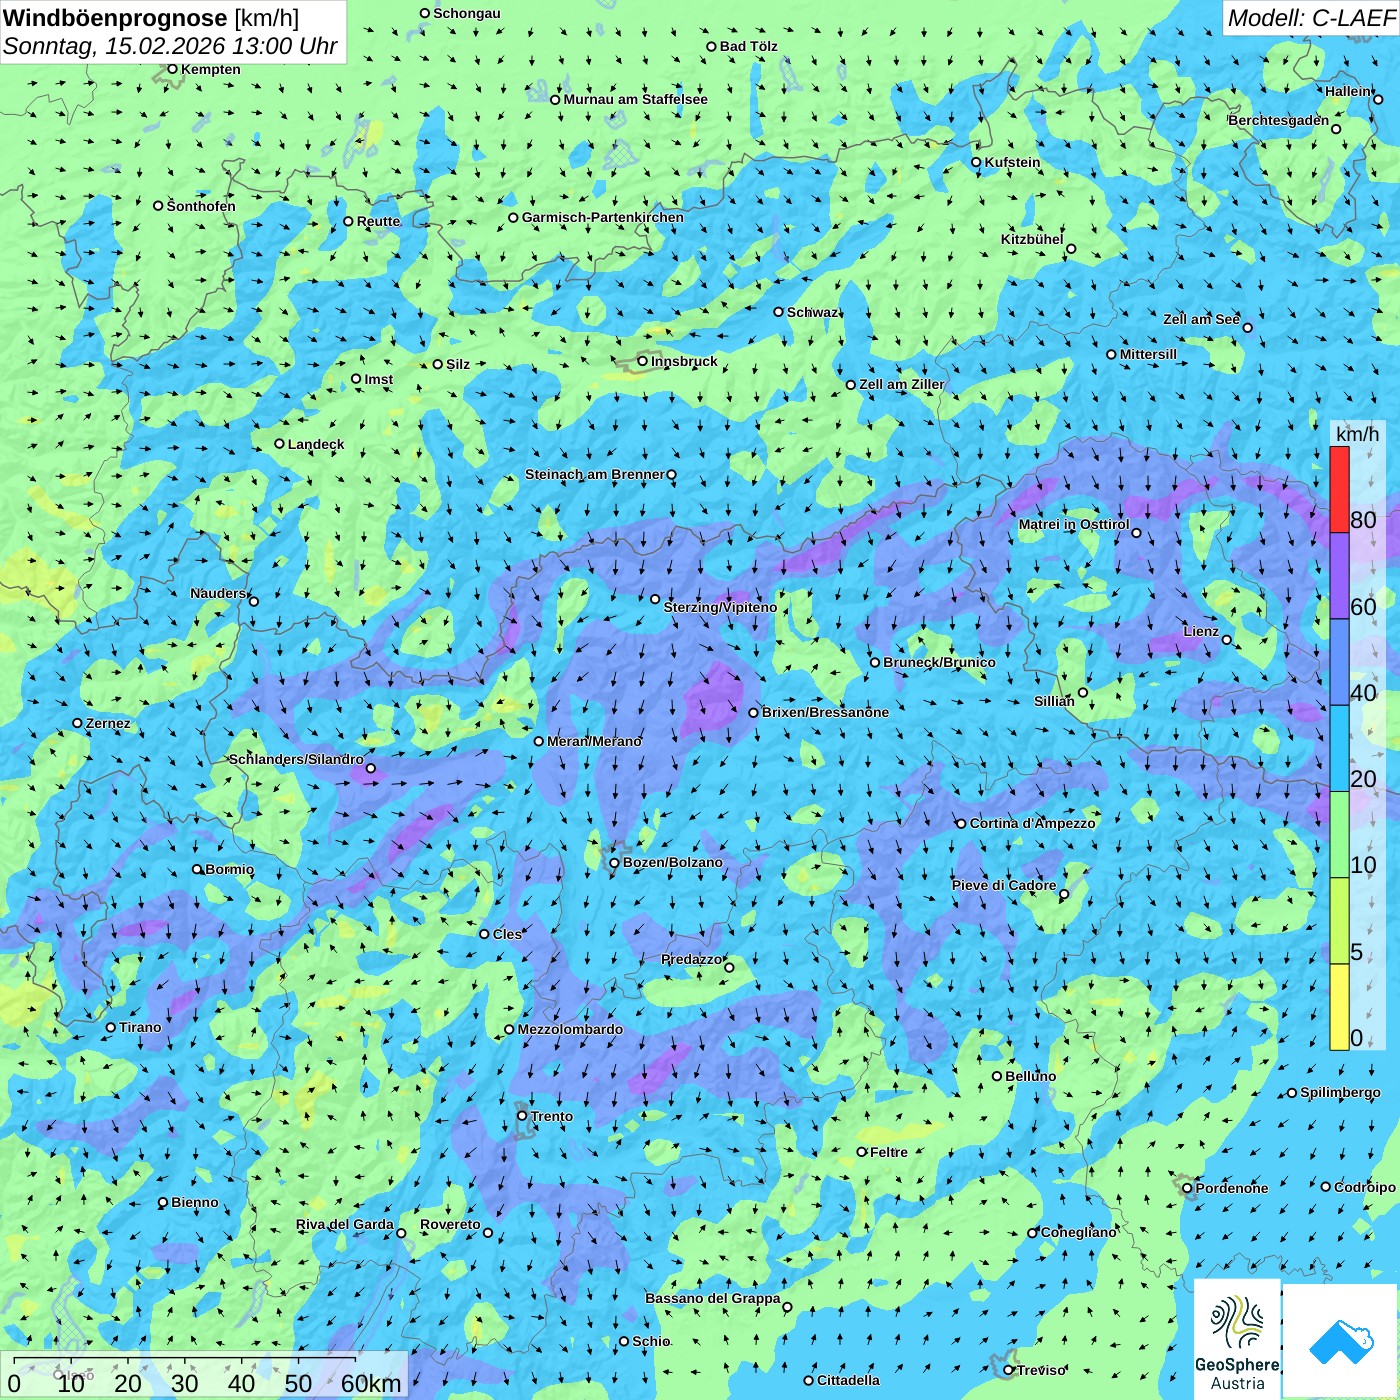This screenshot has width=1400, height=1400.
Task: Click the purple 60-80 km/h legend band
Action: coord(1339,576)
